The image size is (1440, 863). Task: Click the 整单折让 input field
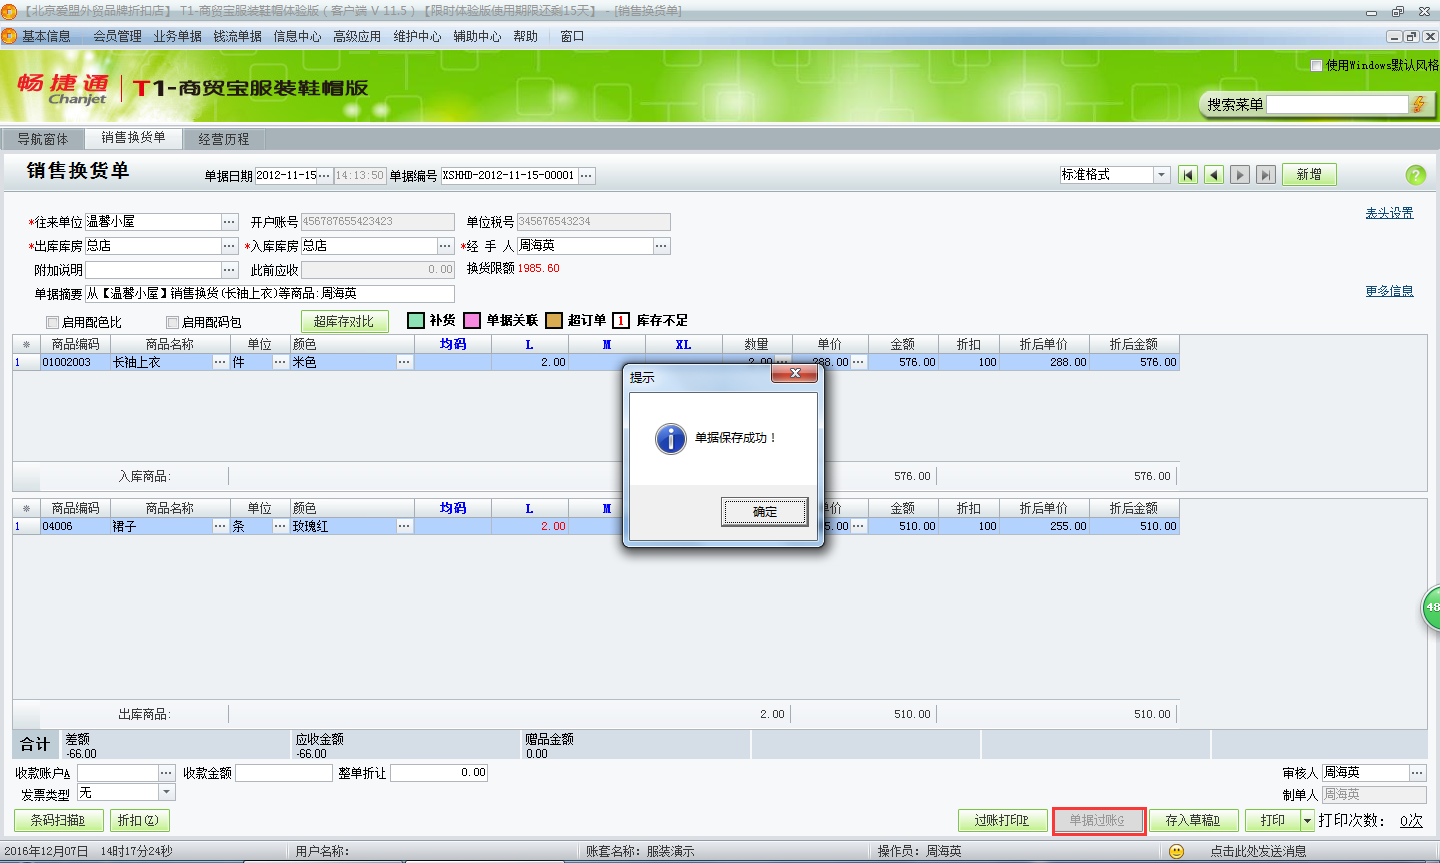point(439,773)
